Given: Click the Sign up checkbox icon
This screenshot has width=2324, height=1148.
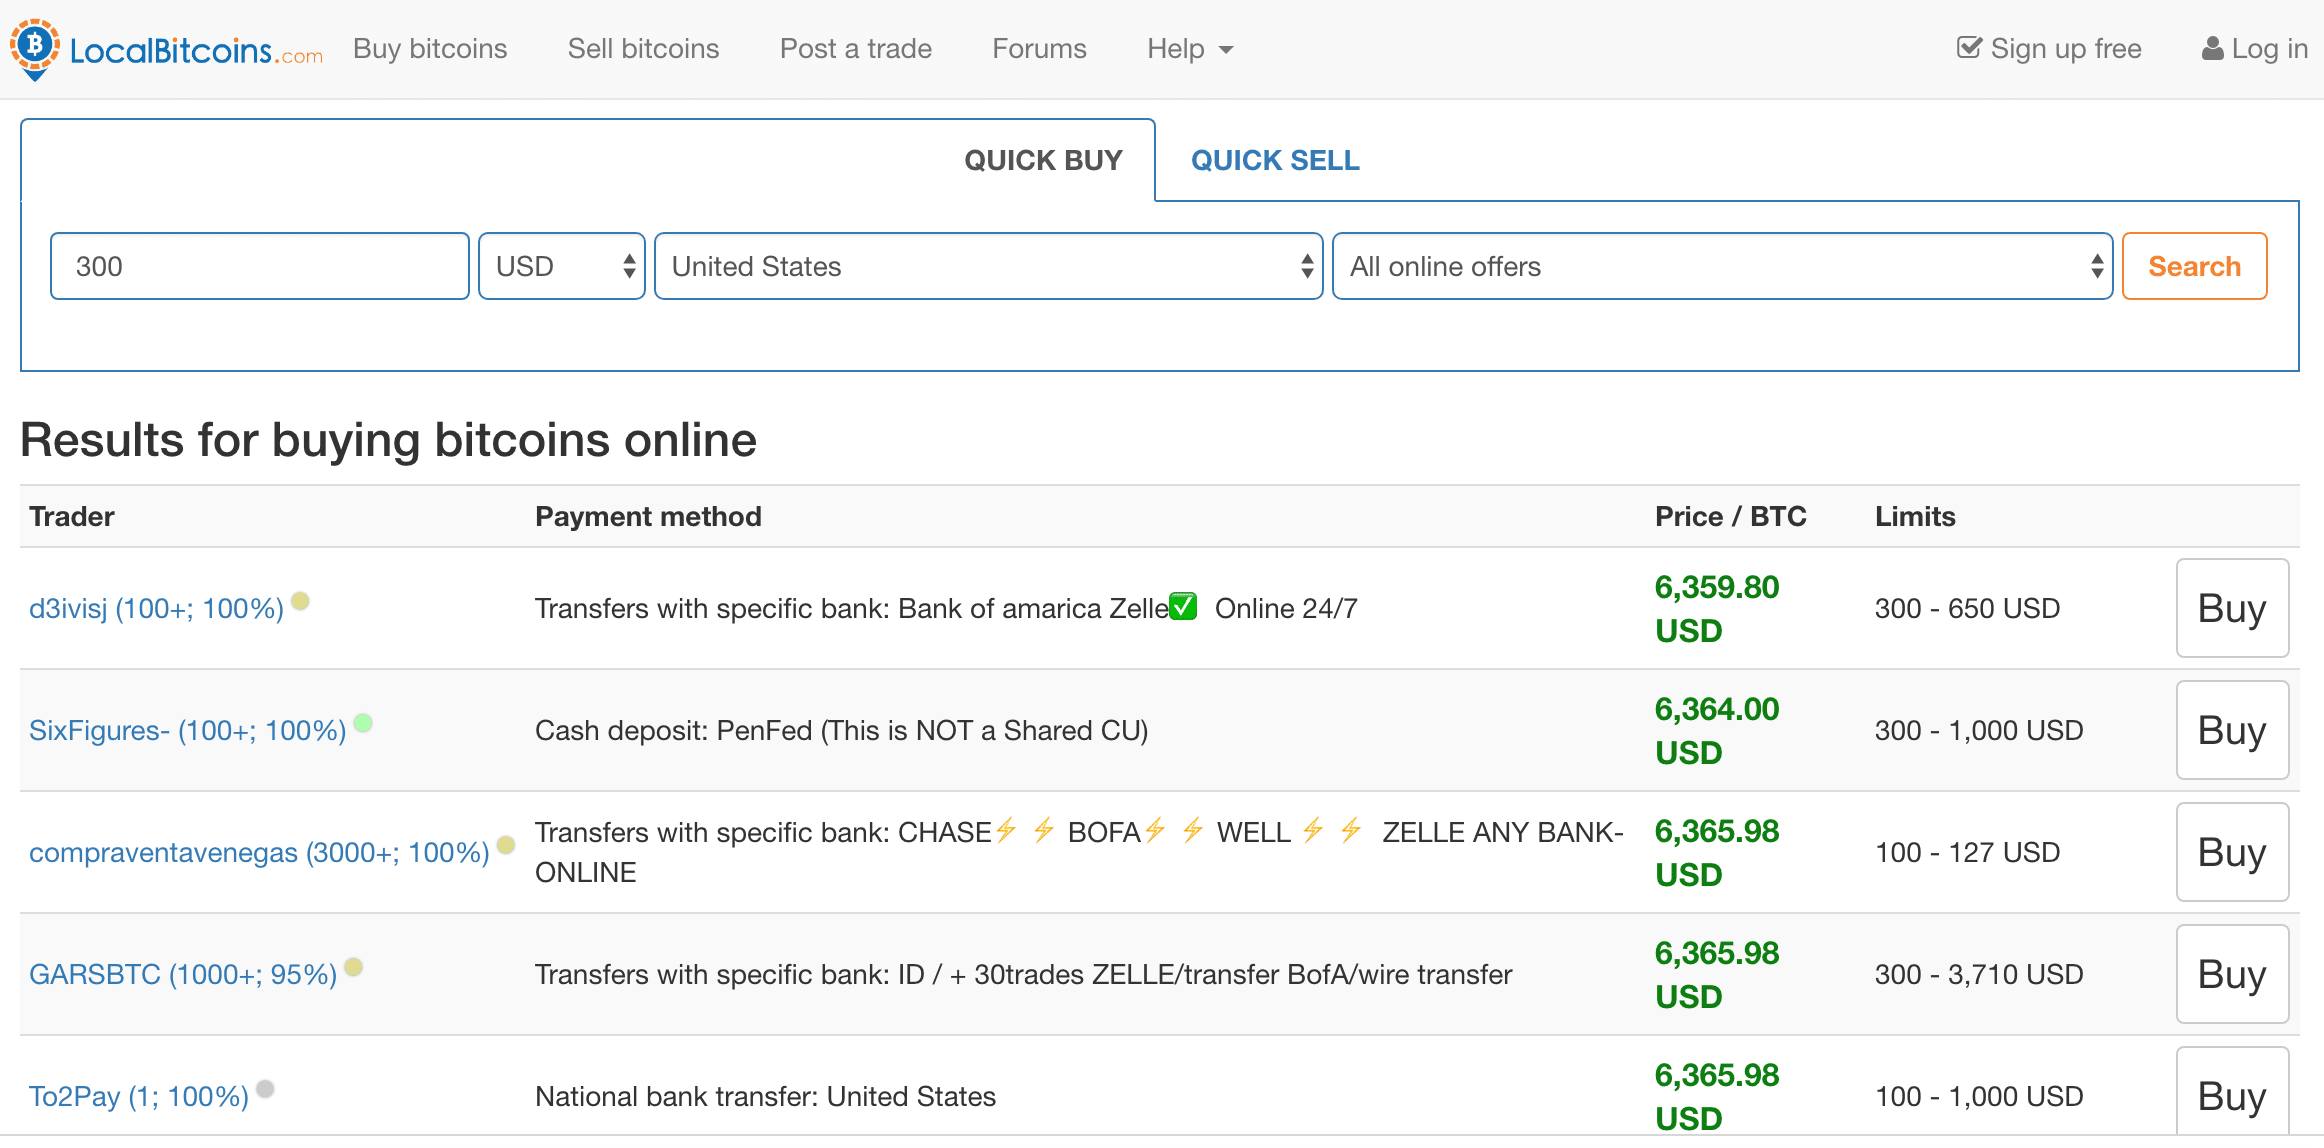Looking at the screenshot, I should pos(1969,48).
